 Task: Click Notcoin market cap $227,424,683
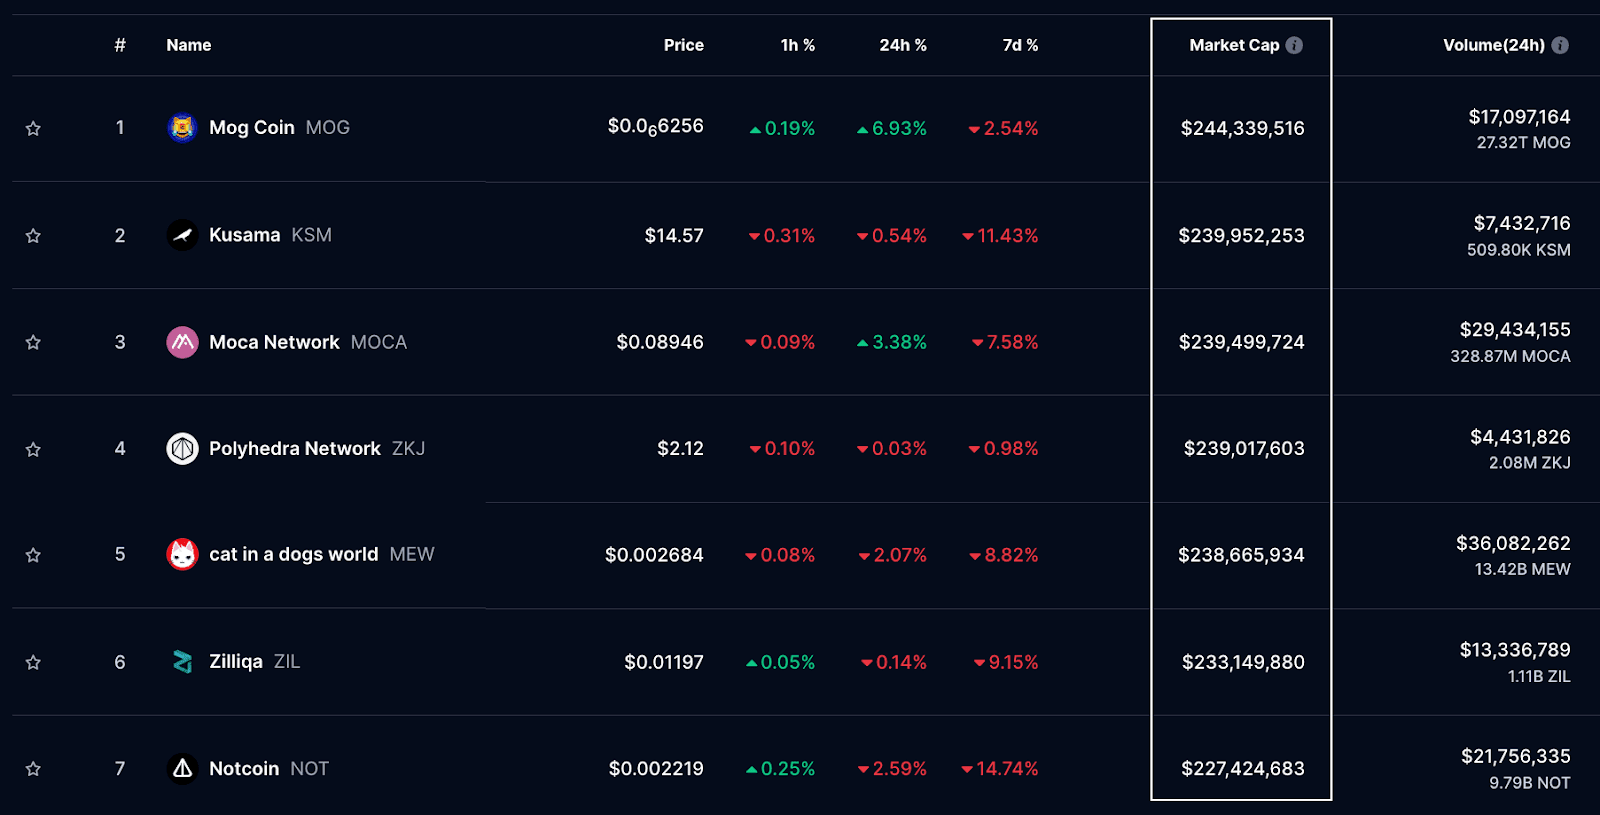1243,769
